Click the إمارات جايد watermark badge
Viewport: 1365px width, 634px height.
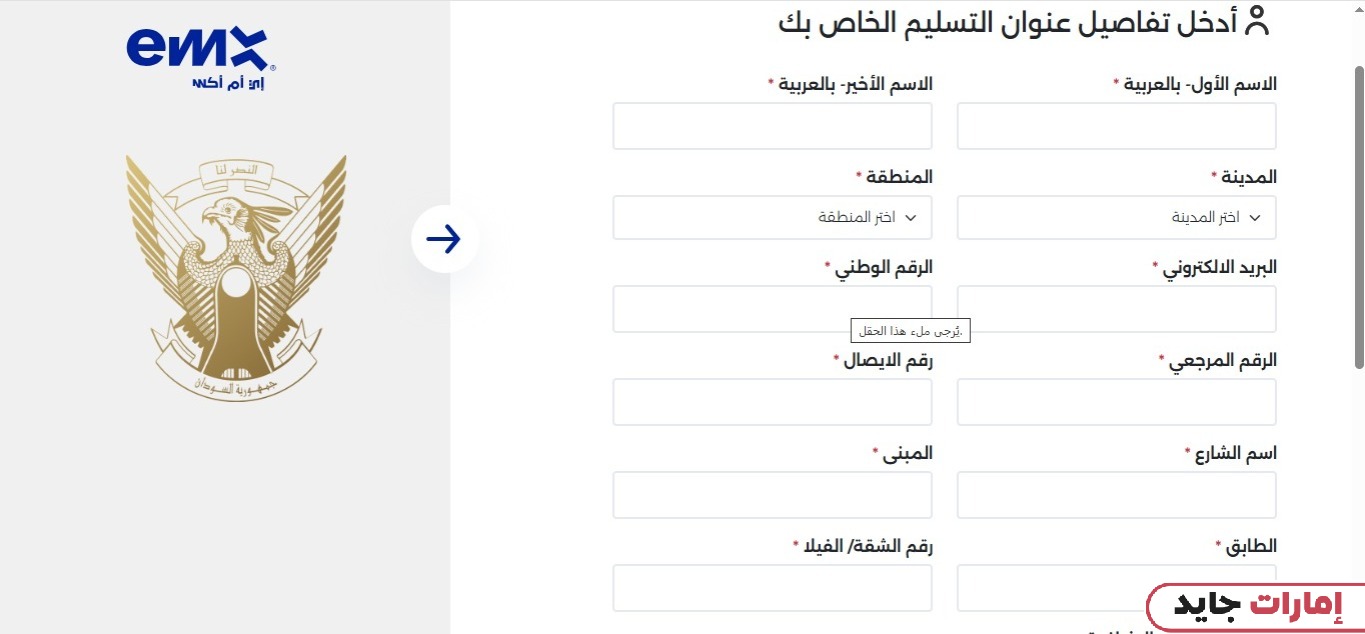click(1256, 606)
